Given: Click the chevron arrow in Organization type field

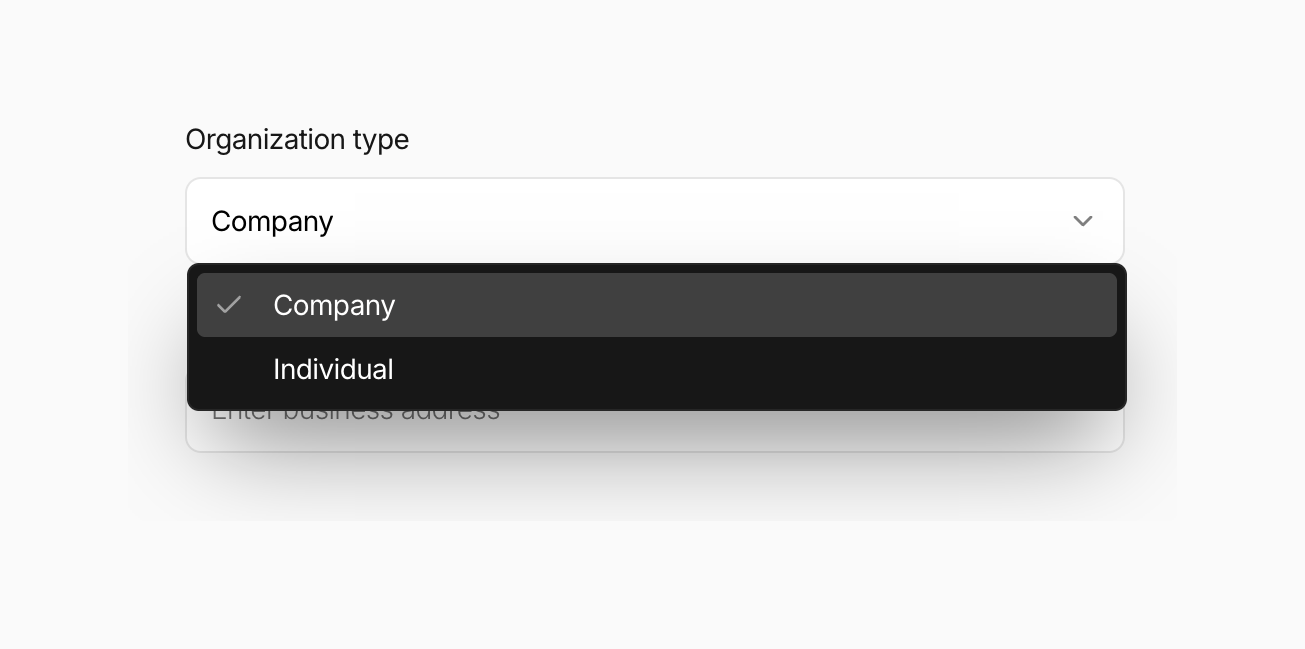Looking at the screenshot, I should (1082, 221).
